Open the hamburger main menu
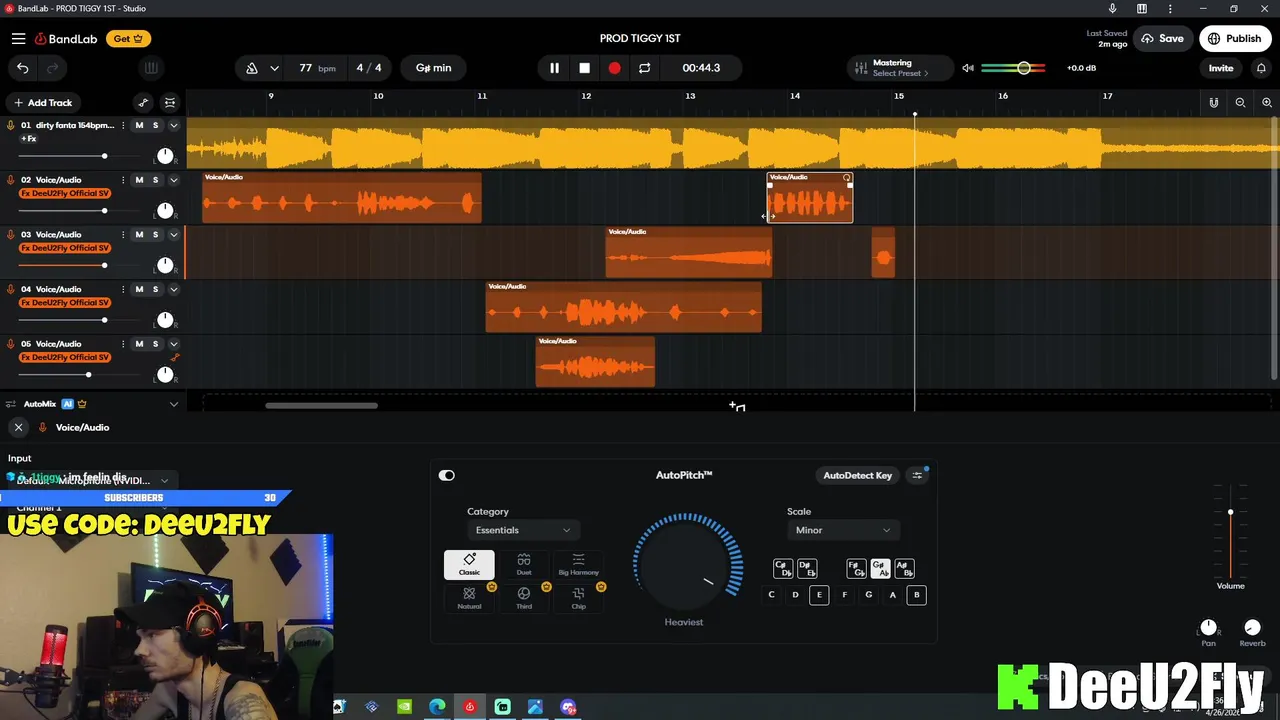 [x=18, y=39]
